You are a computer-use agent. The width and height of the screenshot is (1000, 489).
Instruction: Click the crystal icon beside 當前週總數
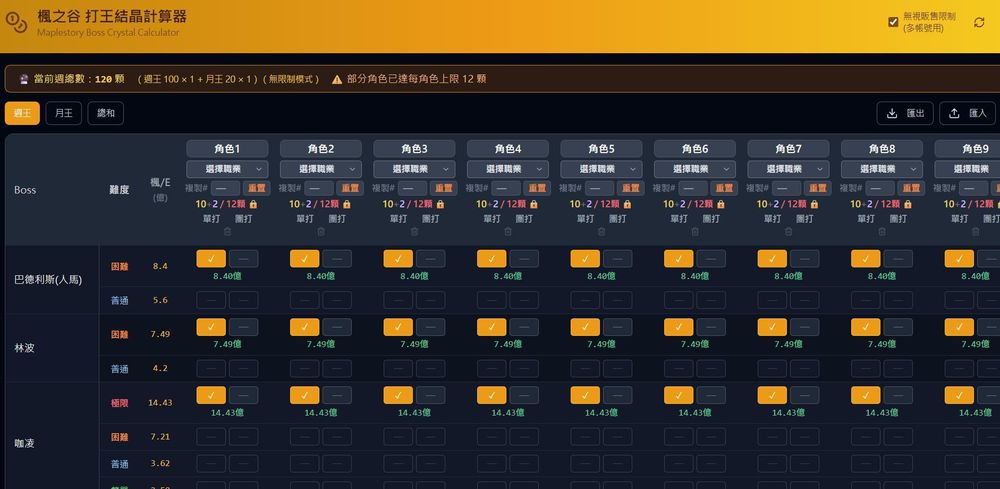click(x=24, y=79)
